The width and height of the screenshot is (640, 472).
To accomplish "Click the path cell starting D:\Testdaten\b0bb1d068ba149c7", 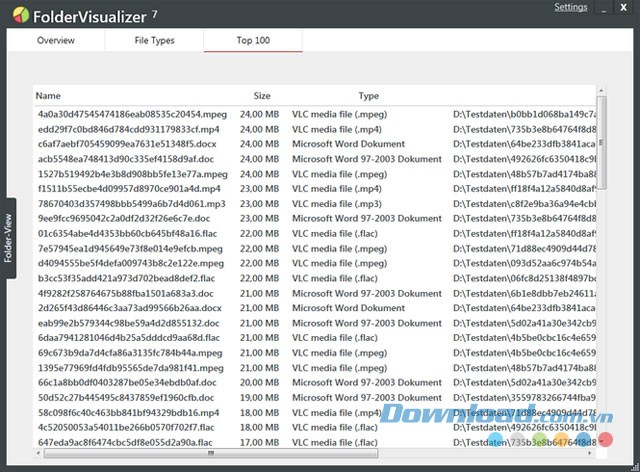I will [x=523, y=114].
